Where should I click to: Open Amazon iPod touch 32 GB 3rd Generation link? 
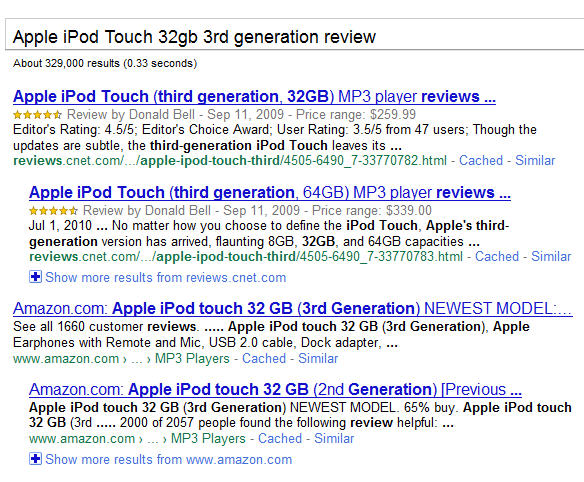click(x=292, y=308)
